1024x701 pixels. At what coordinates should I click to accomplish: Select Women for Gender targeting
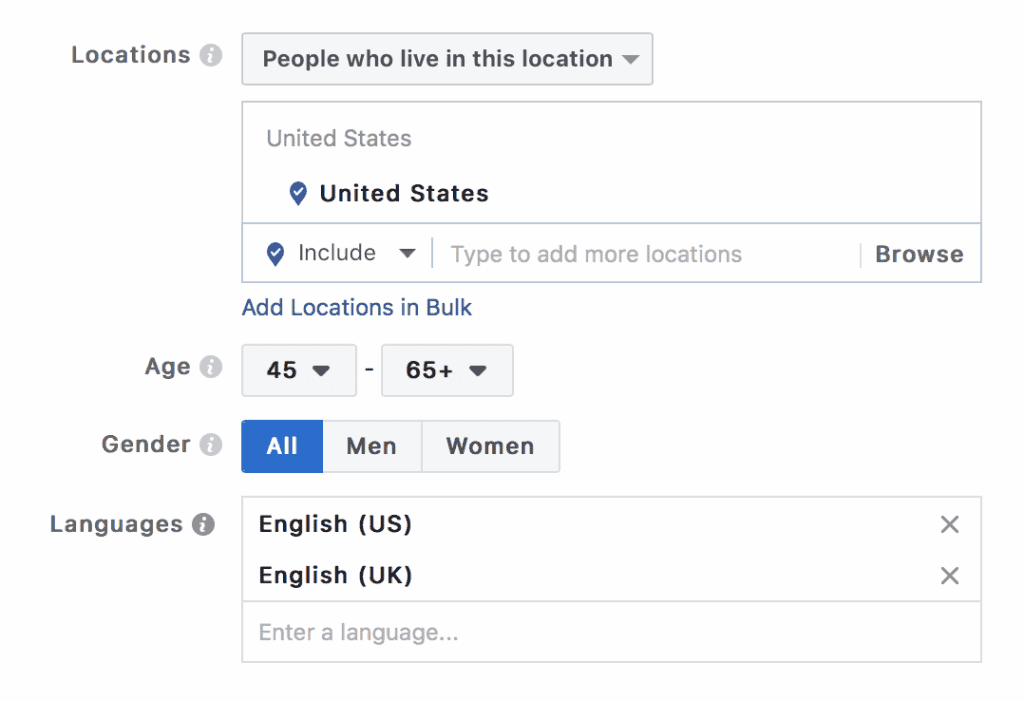tap(490, 446)
